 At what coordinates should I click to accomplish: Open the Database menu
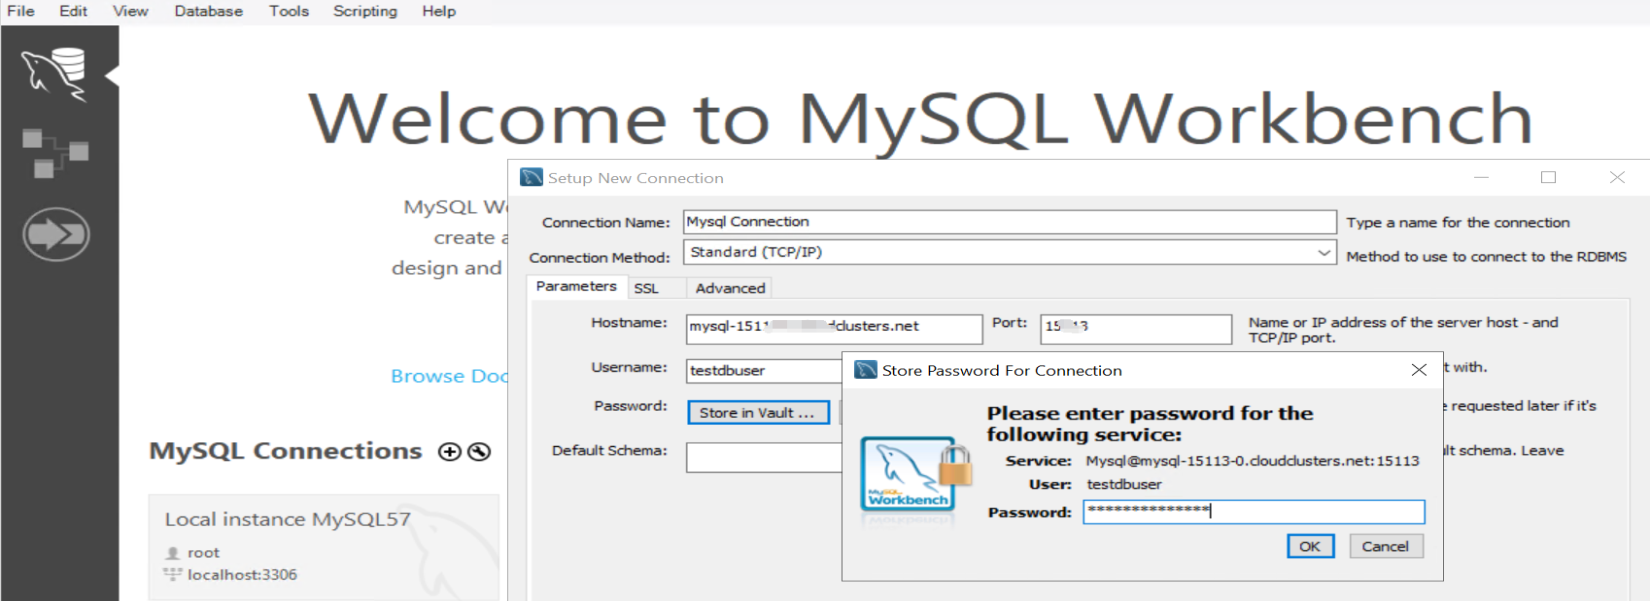(208, 11)
